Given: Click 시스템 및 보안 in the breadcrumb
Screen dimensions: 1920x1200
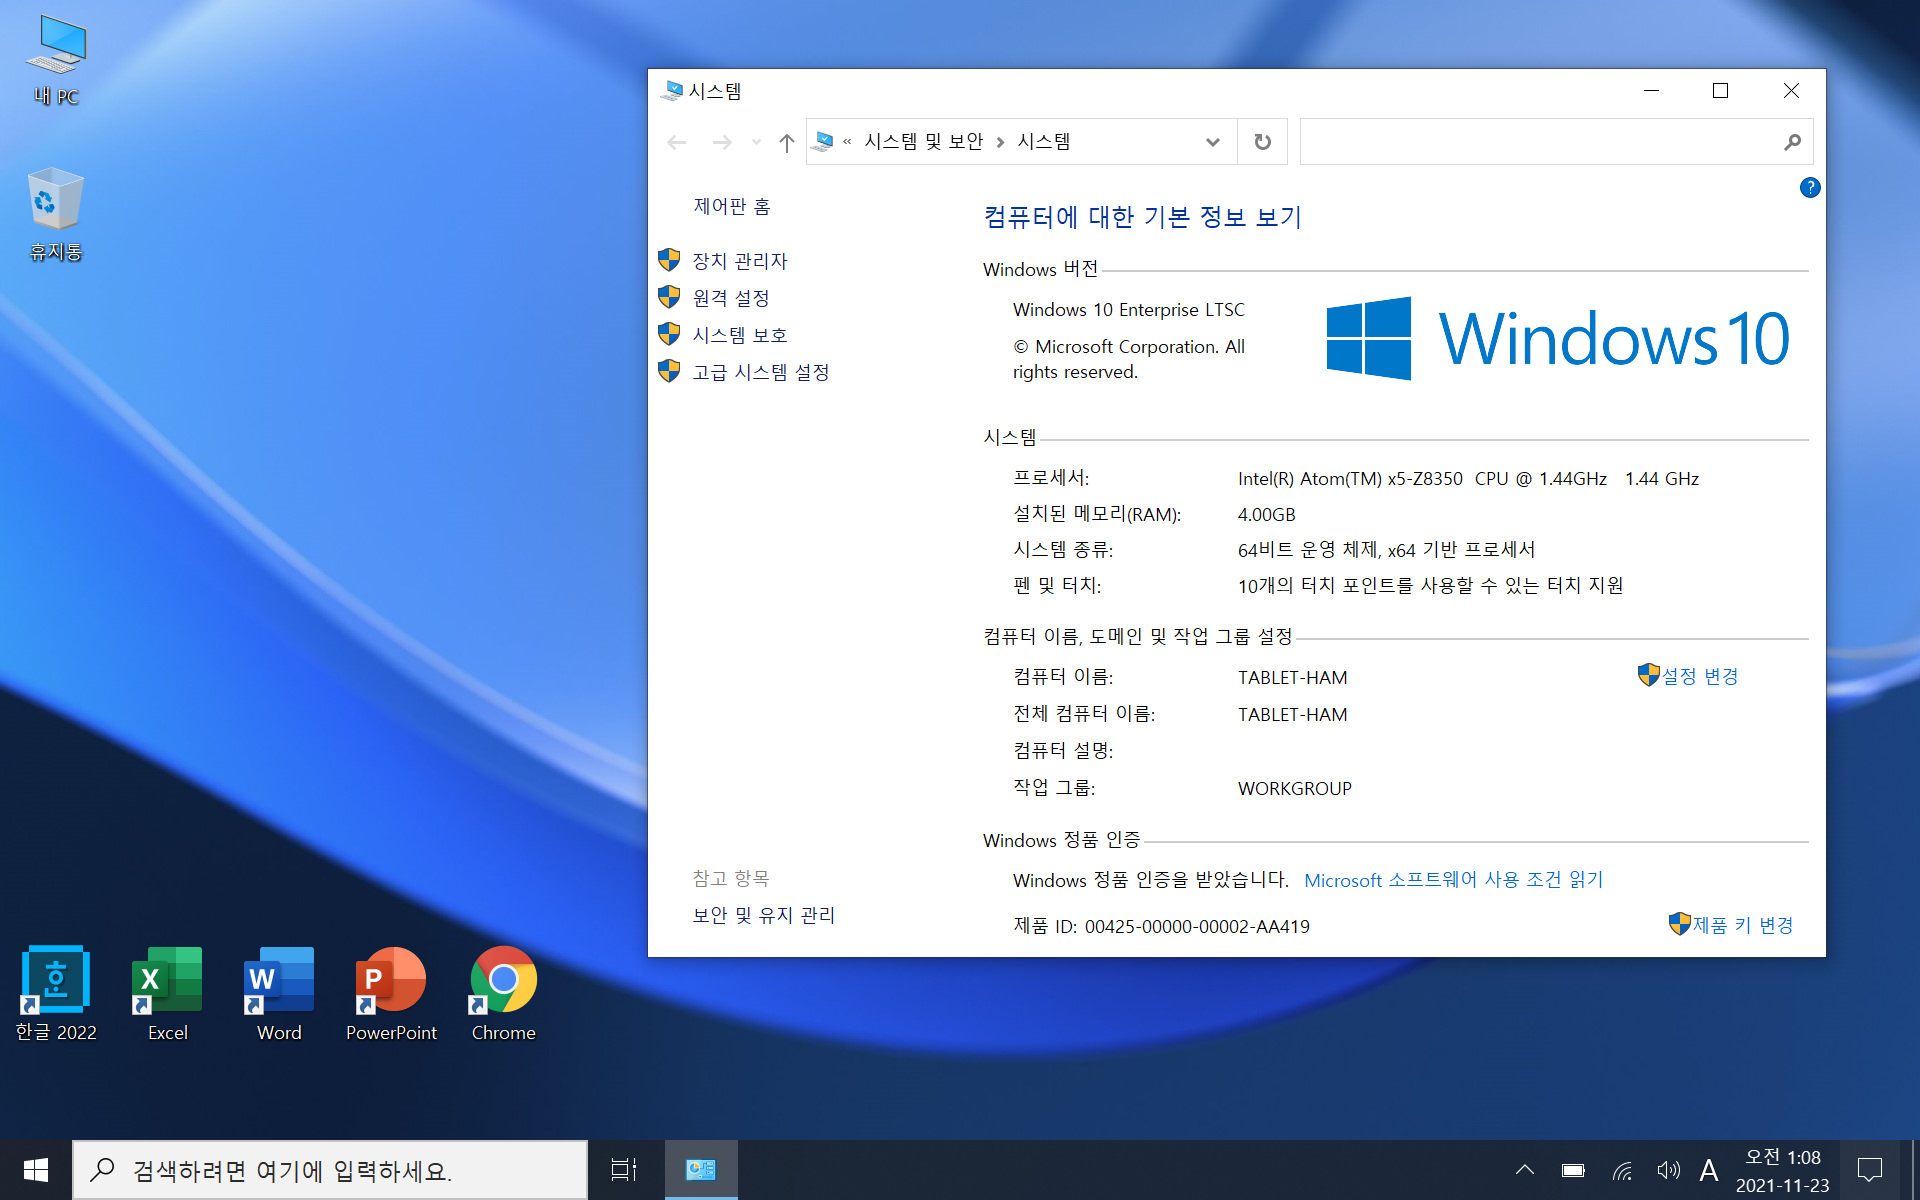Looking at the screenshot, I should point(924,142).
